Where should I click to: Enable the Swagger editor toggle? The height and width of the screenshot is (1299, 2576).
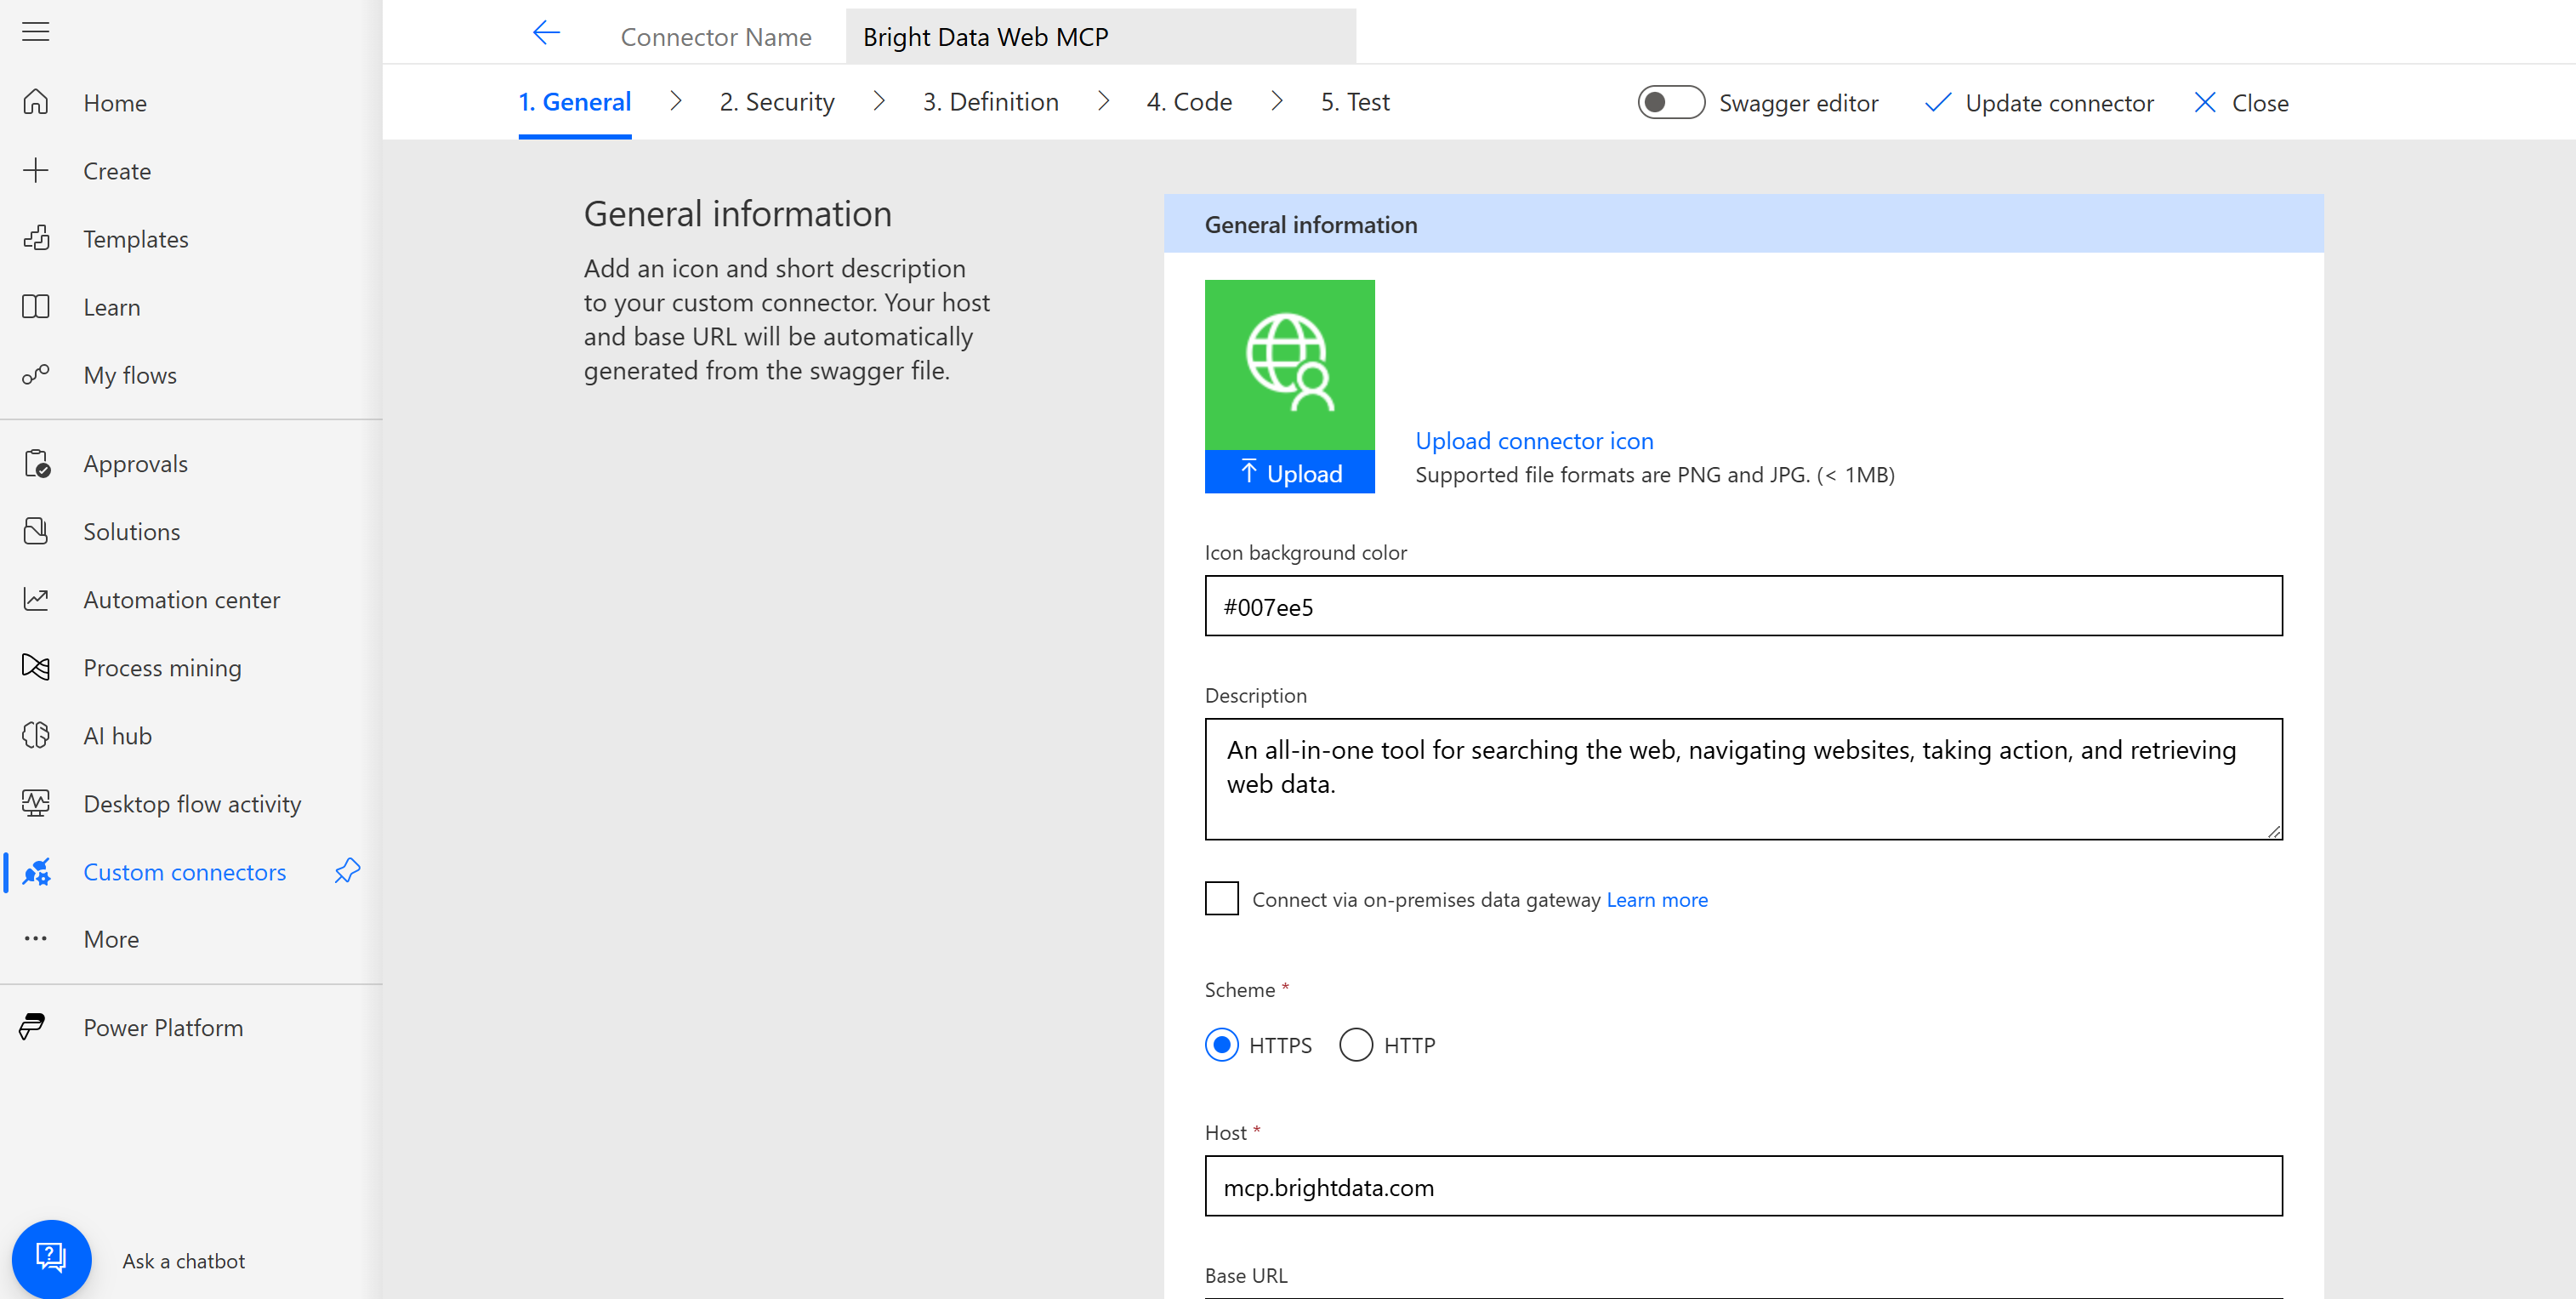coord(1670,101)
